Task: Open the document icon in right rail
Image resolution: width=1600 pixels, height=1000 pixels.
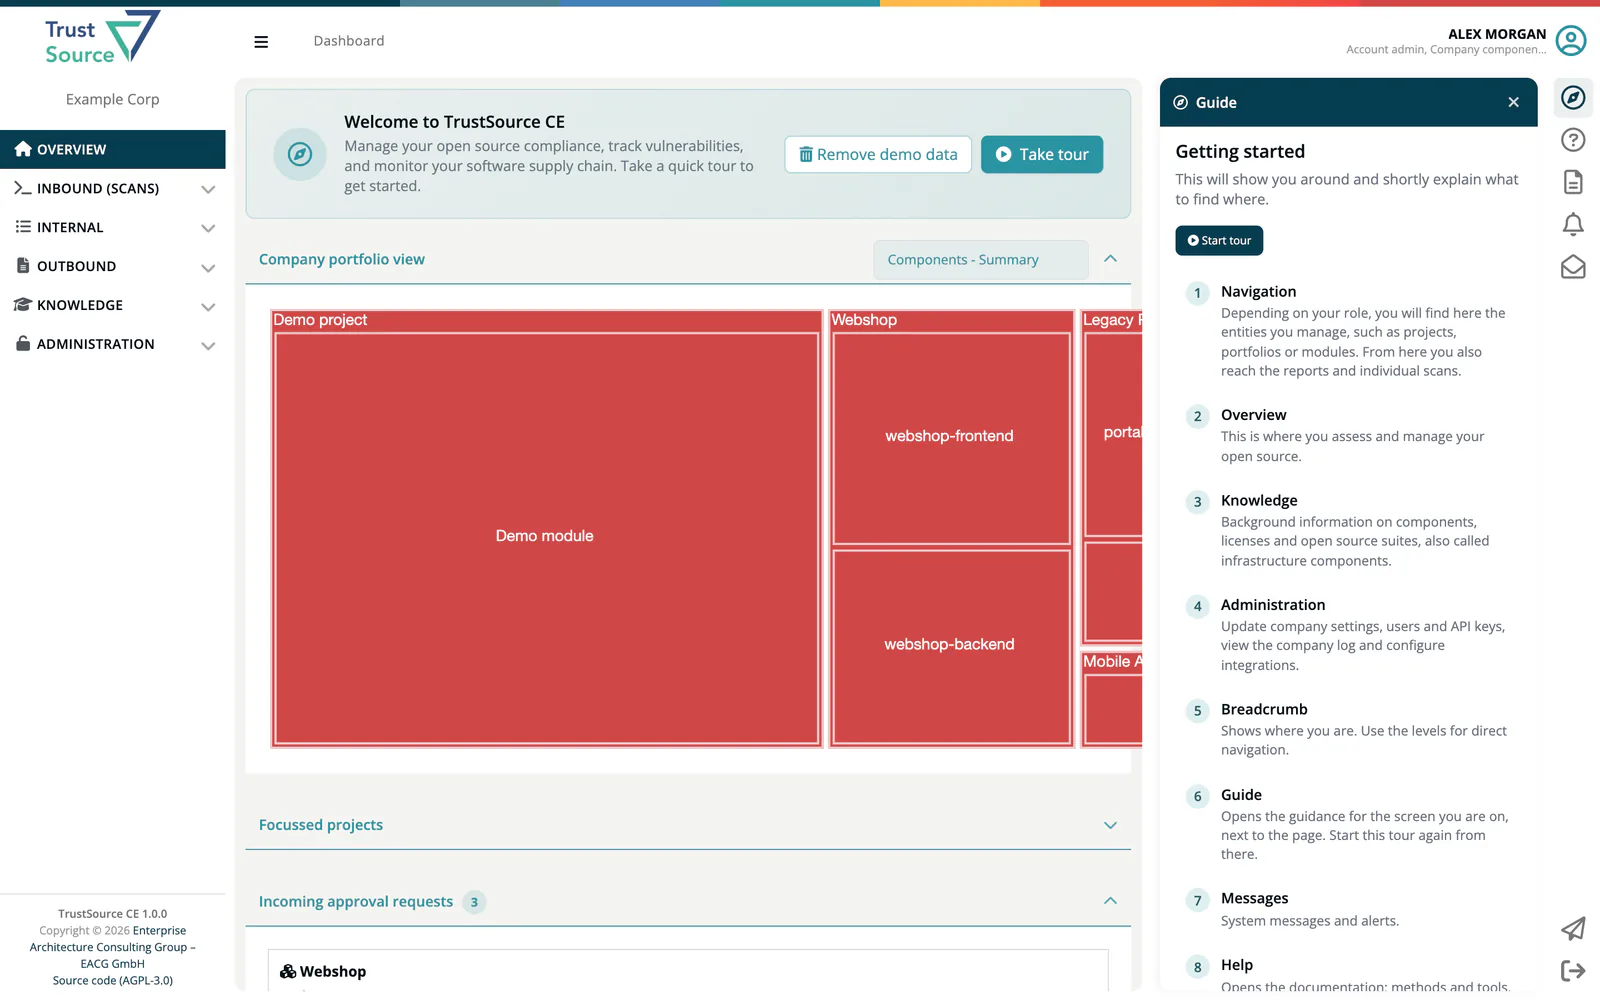Action: tap(1573, 182)
